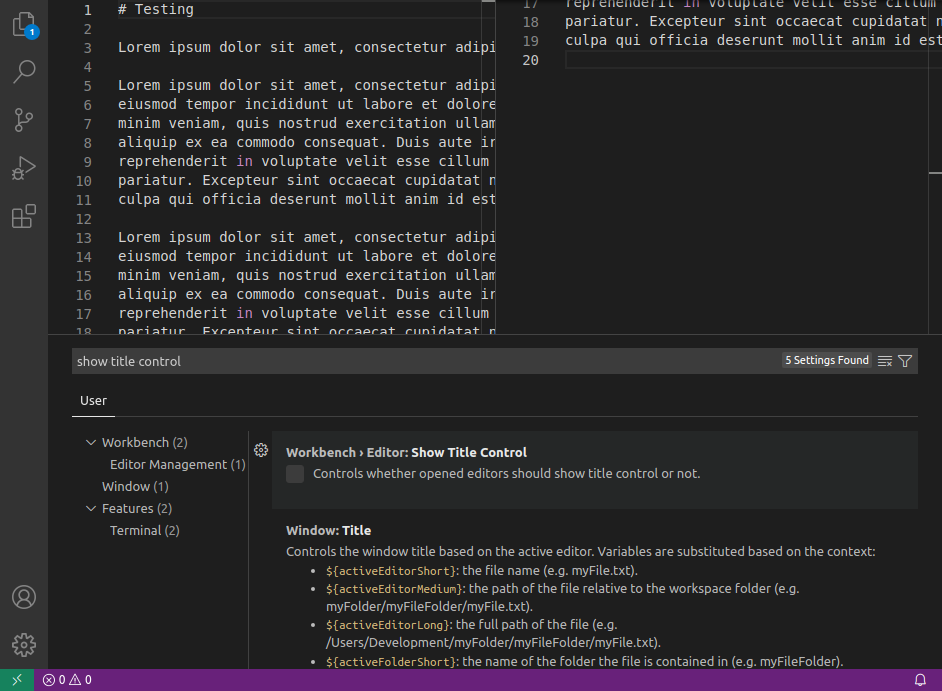Click the ${activeFolderShort} variable text
Viewport: 942px width, 691px height.
coord(391,662)
